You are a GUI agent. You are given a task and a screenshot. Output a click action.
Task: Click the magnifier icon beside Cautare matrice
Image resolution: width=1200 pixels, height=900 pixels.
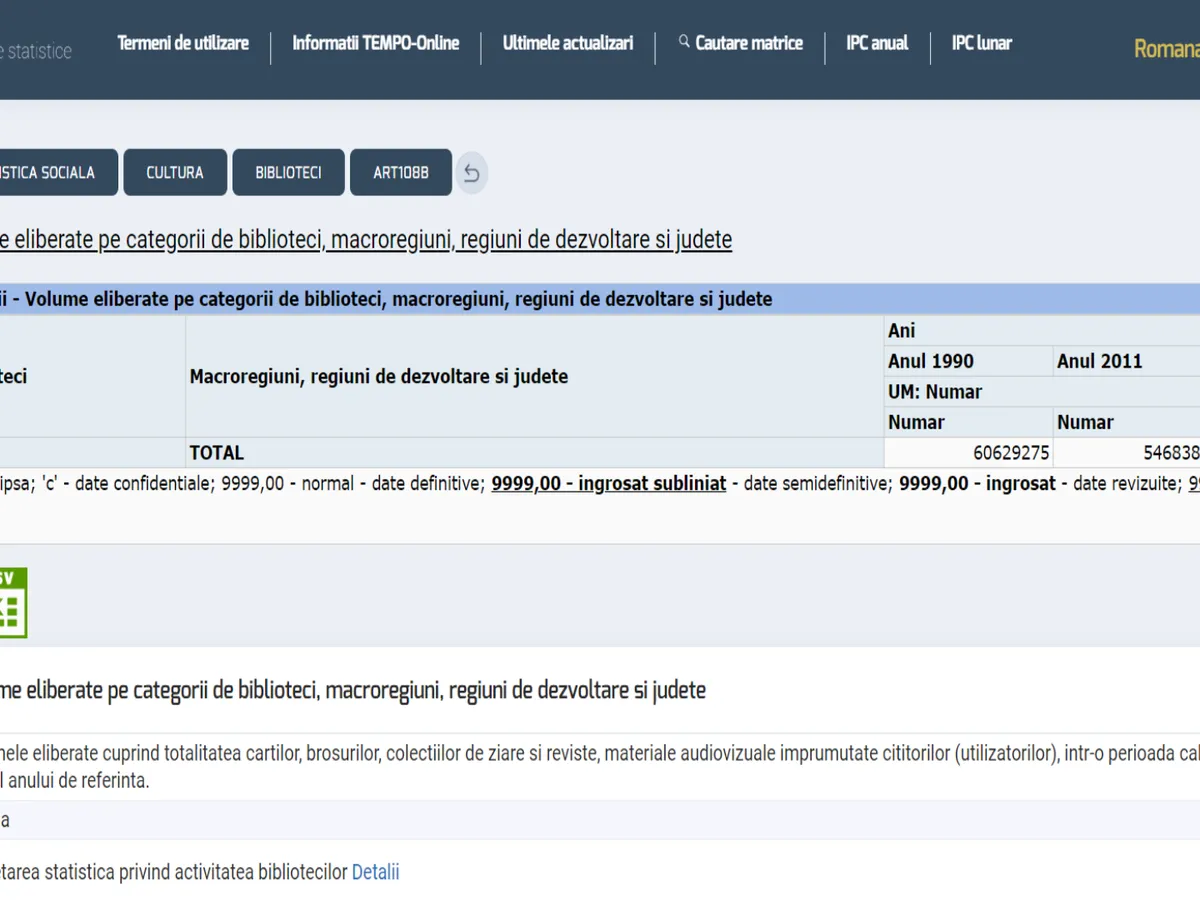pos(685,42)
